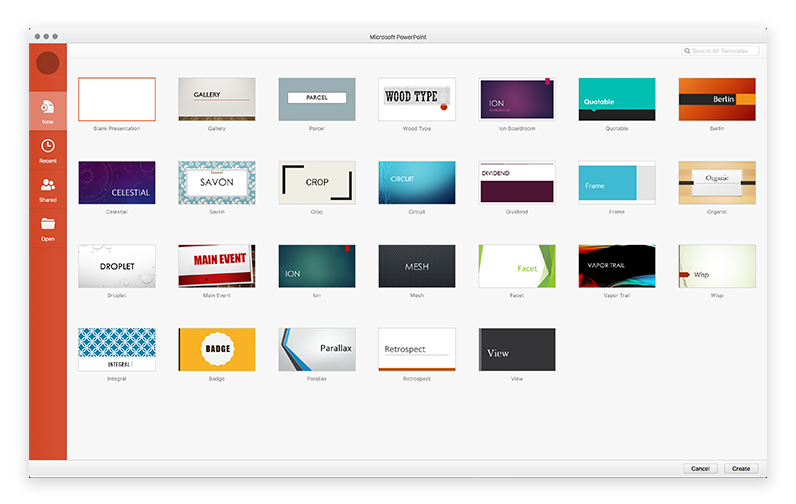Screen dimensions: 796x504
Task: Click inside Search All Templates field
Action: (x=722, y=50)
